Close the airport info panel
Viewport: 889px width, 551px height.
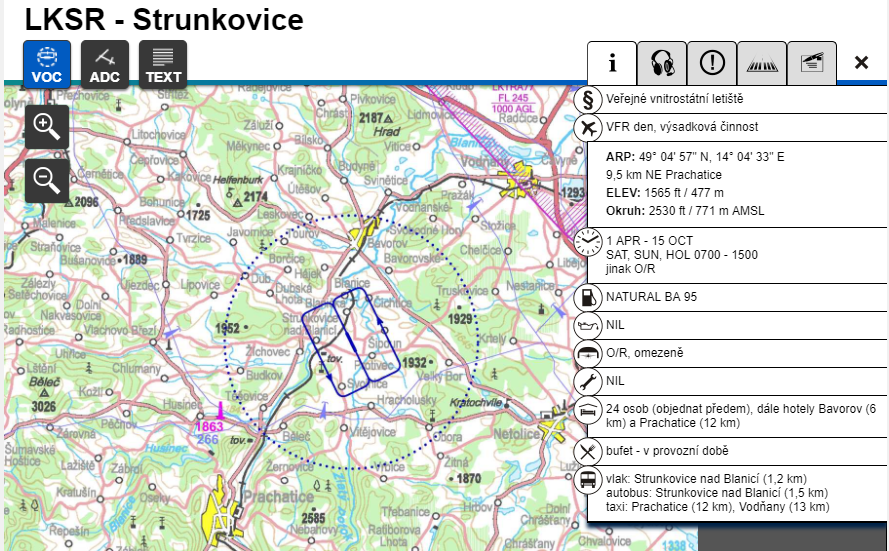point(861,63)
